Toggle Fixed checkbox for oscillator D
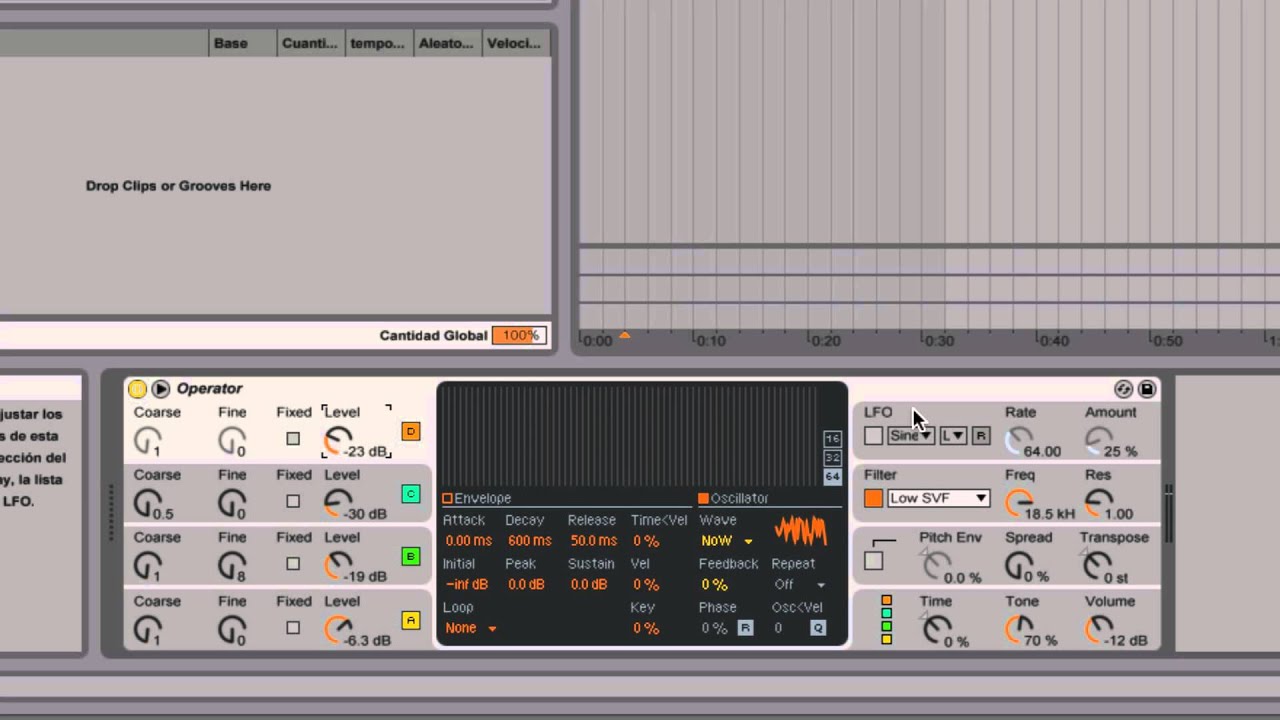Screen dimensions: 1280x720 [x=293, y=438]
